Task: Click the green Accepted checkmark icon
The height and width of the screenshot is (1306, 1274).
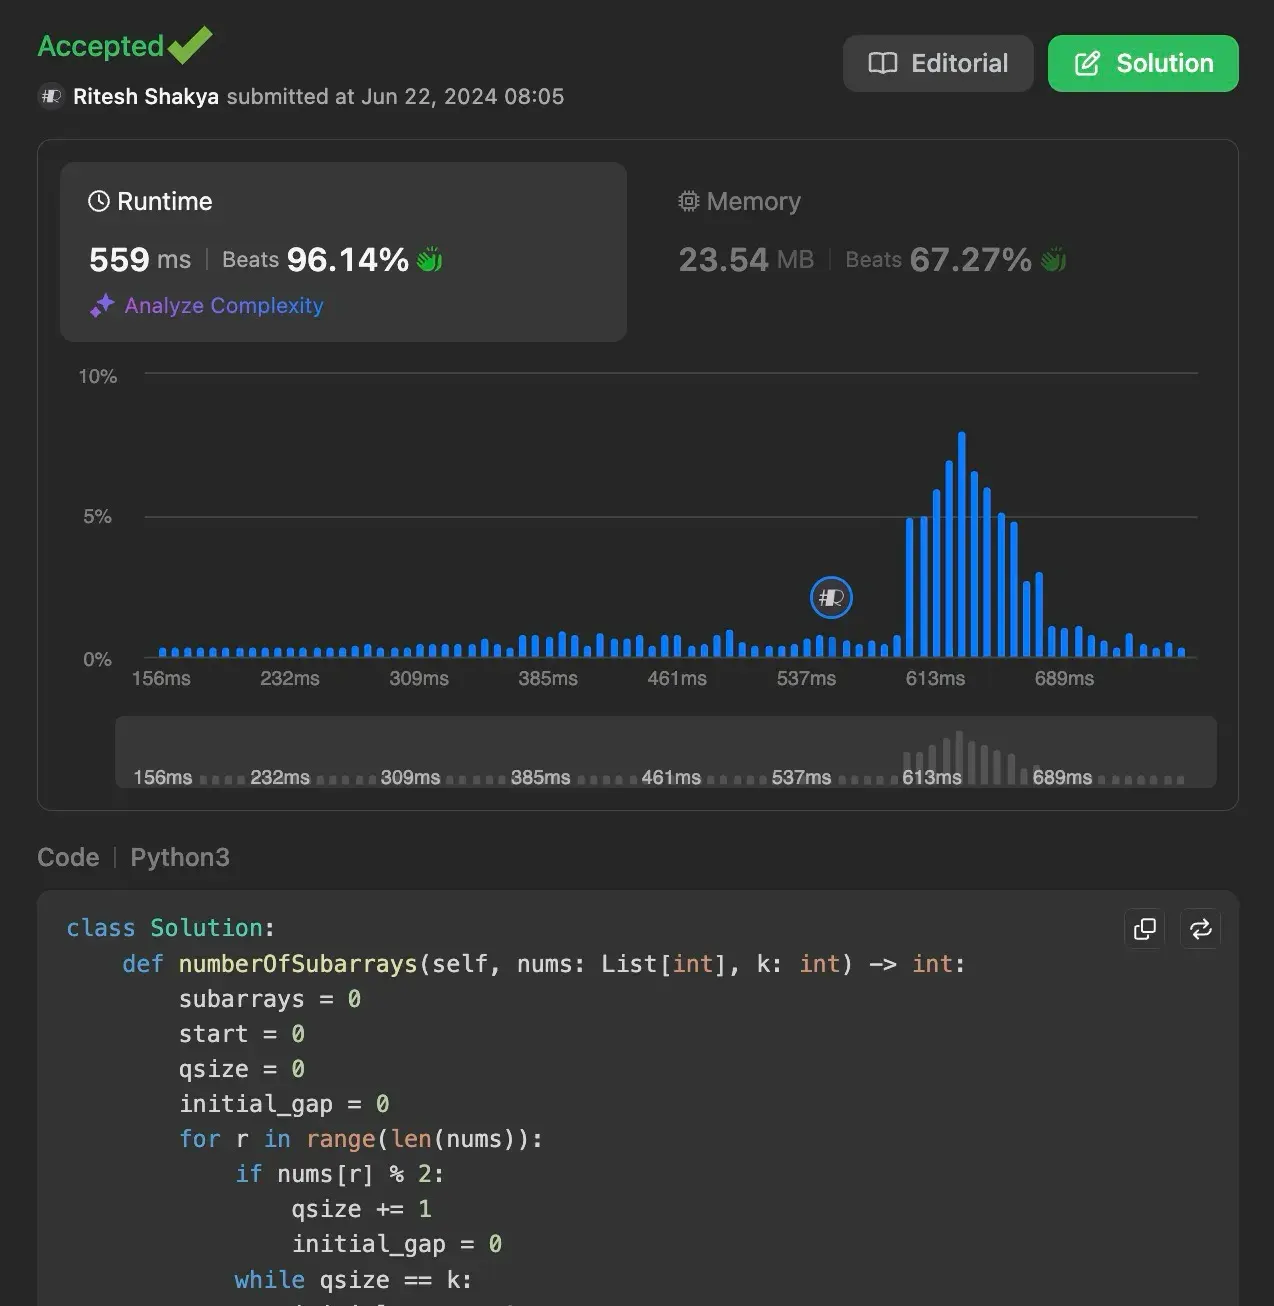Action: pyautogui.click(x=189, y=45)
